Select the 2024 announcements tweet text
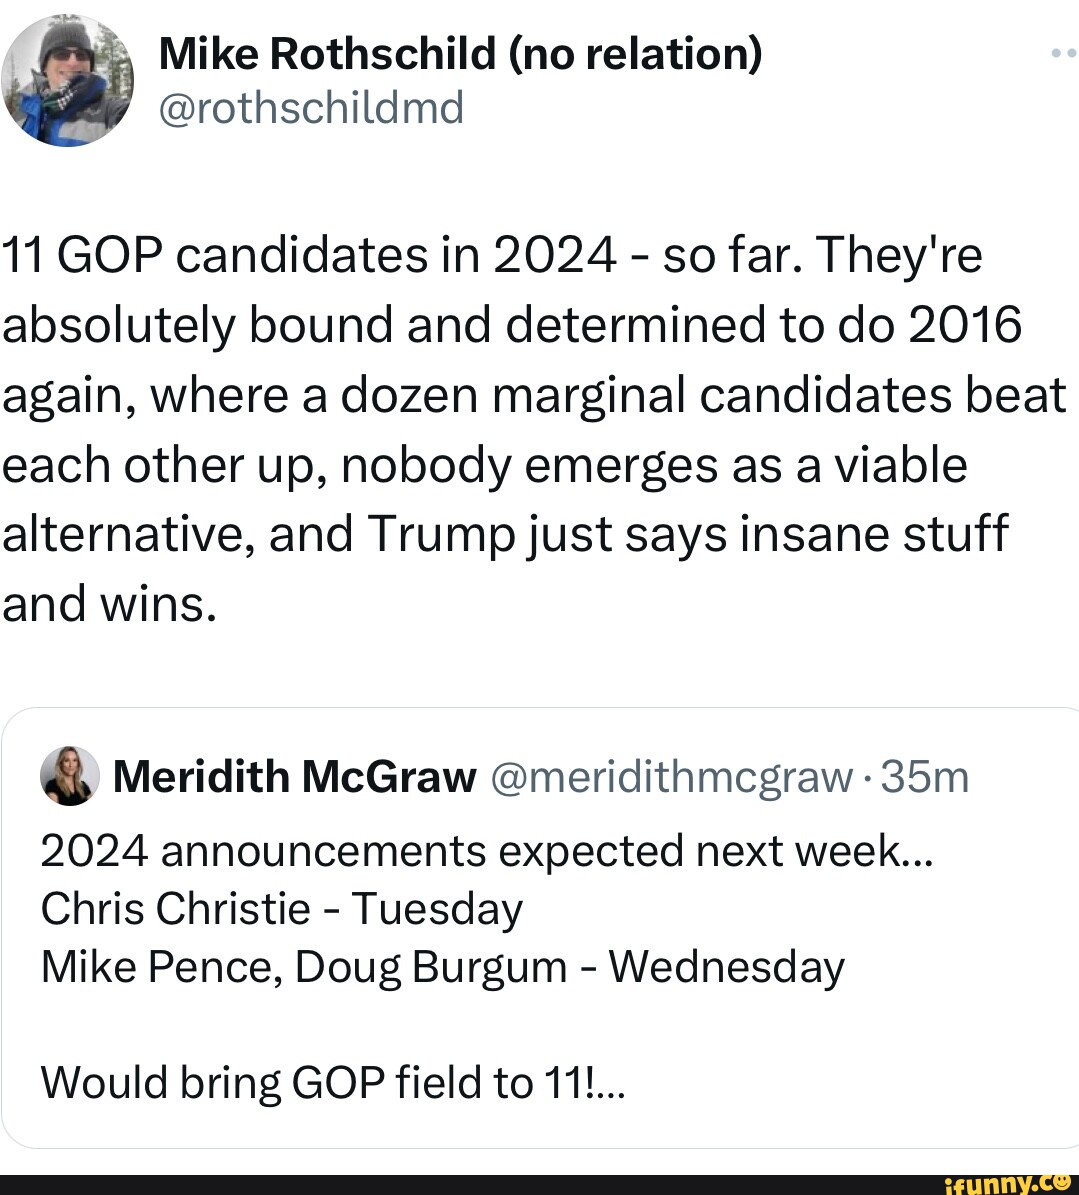Screen dimensions: 1079x1195 [x=489, y=851]
